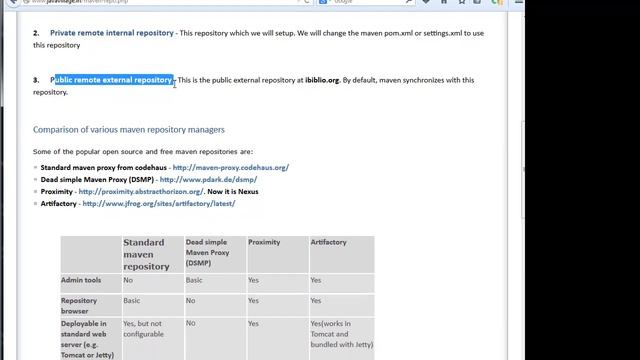The image size is (640, 360).
Task: Click the 'Now it is Nexus' text
Action: tap(233, 191)
